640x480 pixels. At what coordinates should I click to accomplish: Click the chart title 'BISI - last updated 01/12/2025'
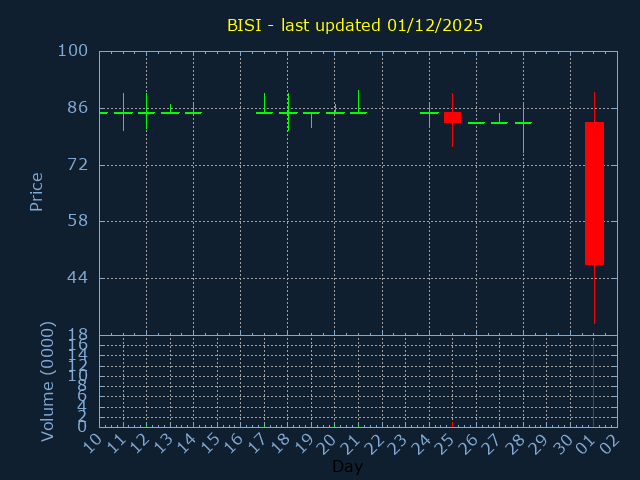[355, 25]
